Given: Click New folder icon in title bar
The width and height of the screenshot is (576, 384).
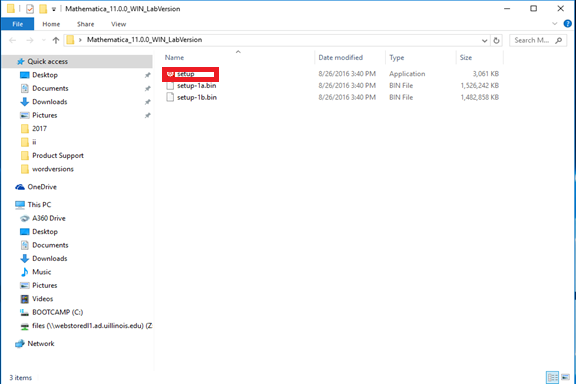Looking at the screenshot, I should tap(43, 9).
